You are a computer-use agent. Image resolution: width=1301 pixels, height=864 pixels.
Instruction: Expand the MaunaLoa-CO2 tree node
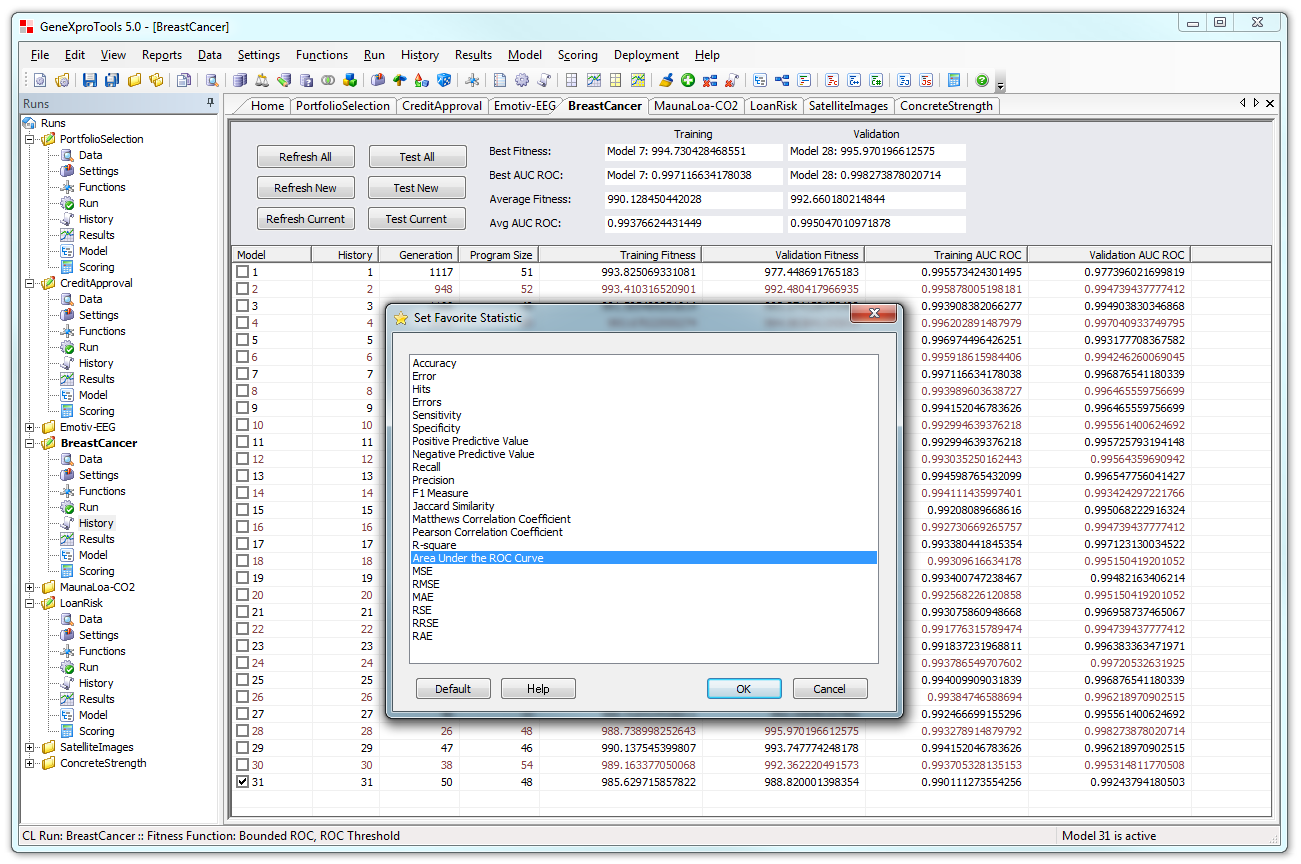pyautogui.click(x=30, y=587)
